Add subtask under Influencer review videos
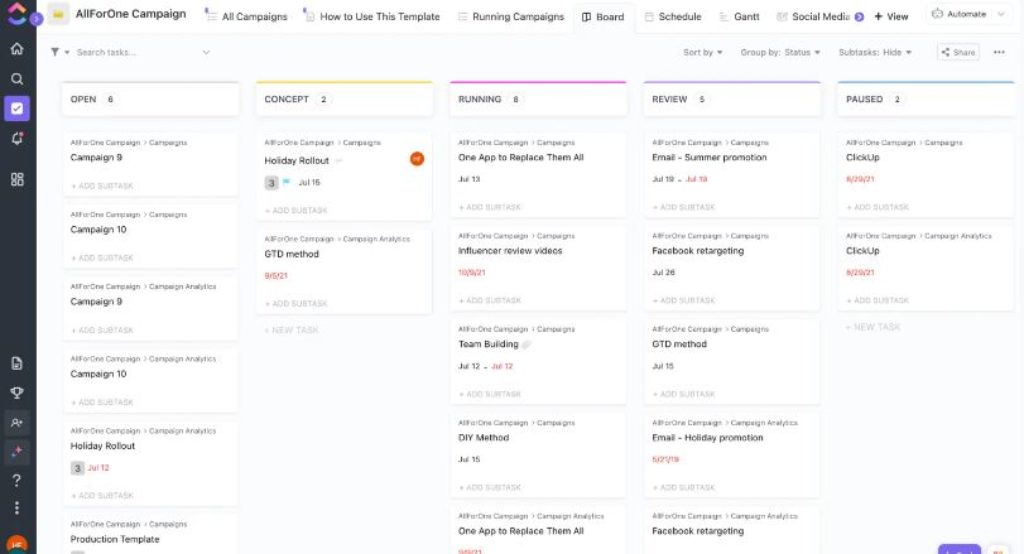 [x=490, y=301]
